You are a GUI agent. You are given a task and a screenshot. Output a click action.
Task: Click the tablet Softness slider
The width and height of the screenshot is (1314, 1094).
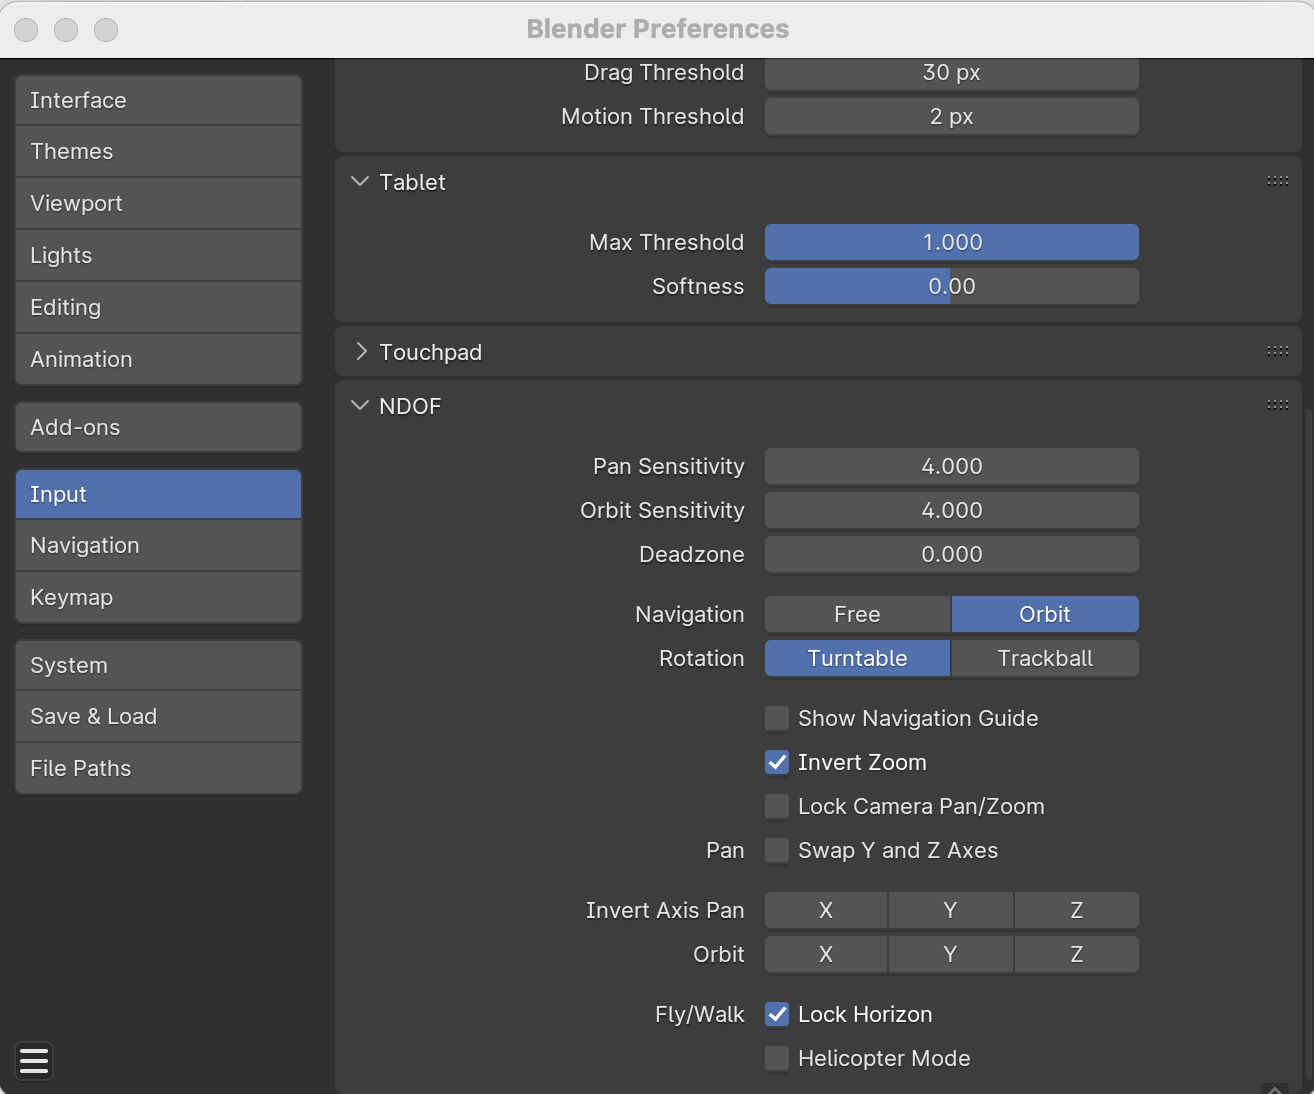(952, 286)
